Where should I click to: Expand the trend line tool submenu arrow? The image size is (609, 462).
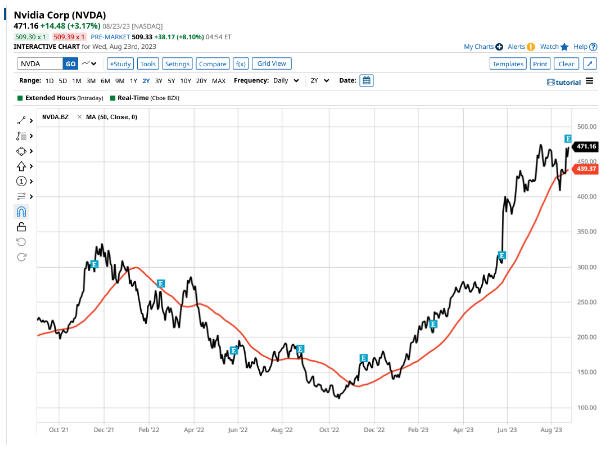(31, 121)
